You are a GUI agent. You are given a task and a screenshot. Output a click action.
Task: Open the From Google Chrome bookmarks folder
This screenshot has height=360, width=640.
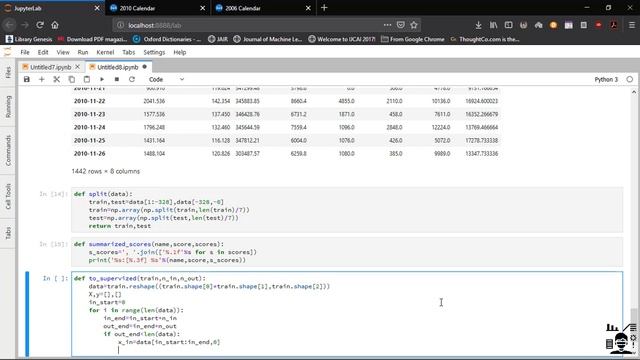coord(413,39)
